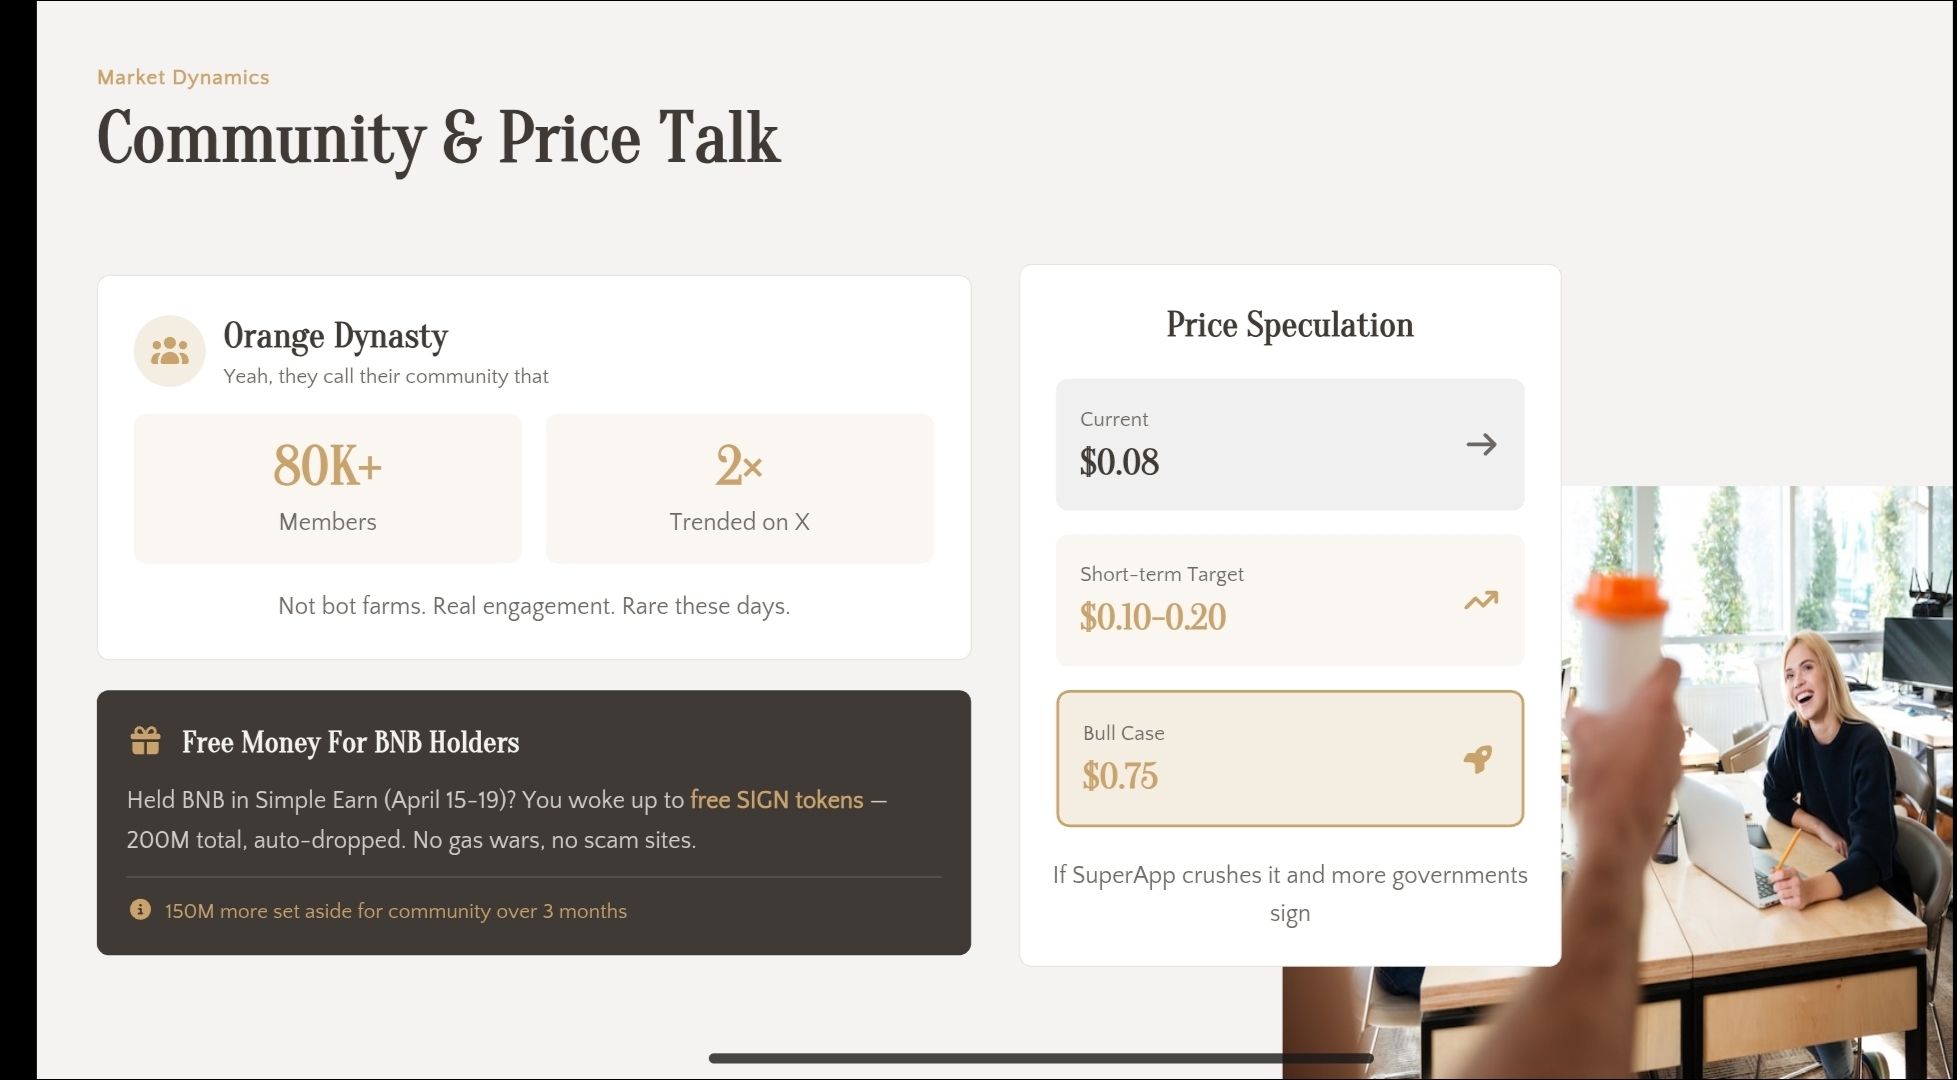Select the 2x Trended on X card

click(739, 488)
